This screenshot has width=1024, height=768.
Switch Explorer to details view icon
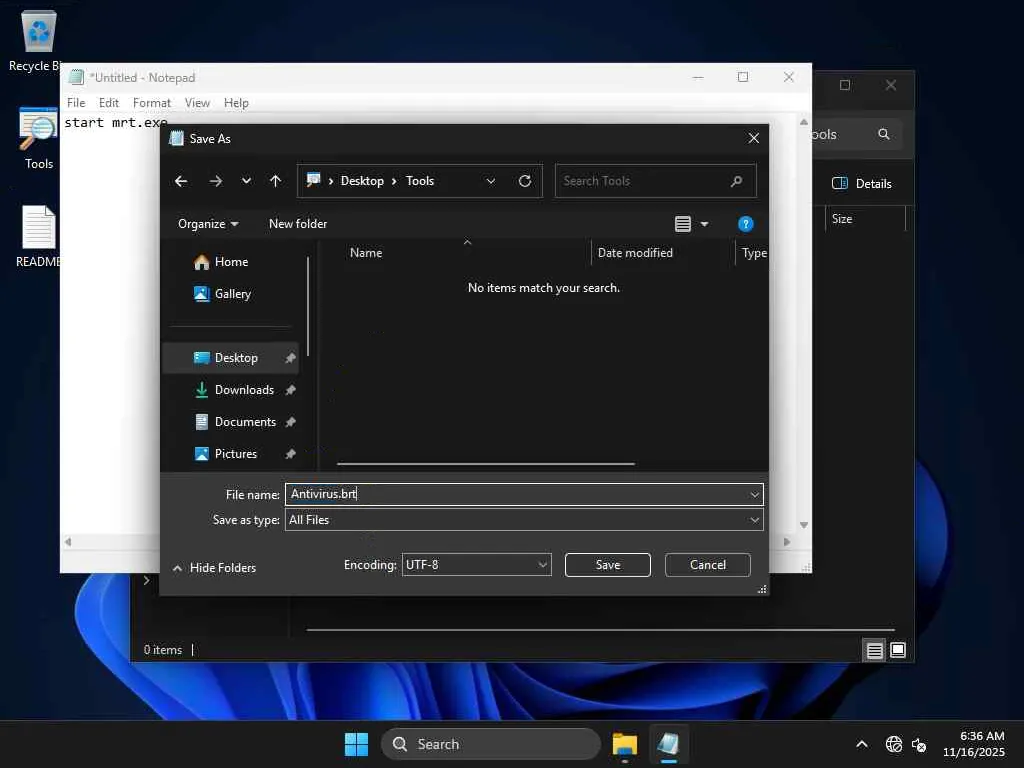point(874,650)
